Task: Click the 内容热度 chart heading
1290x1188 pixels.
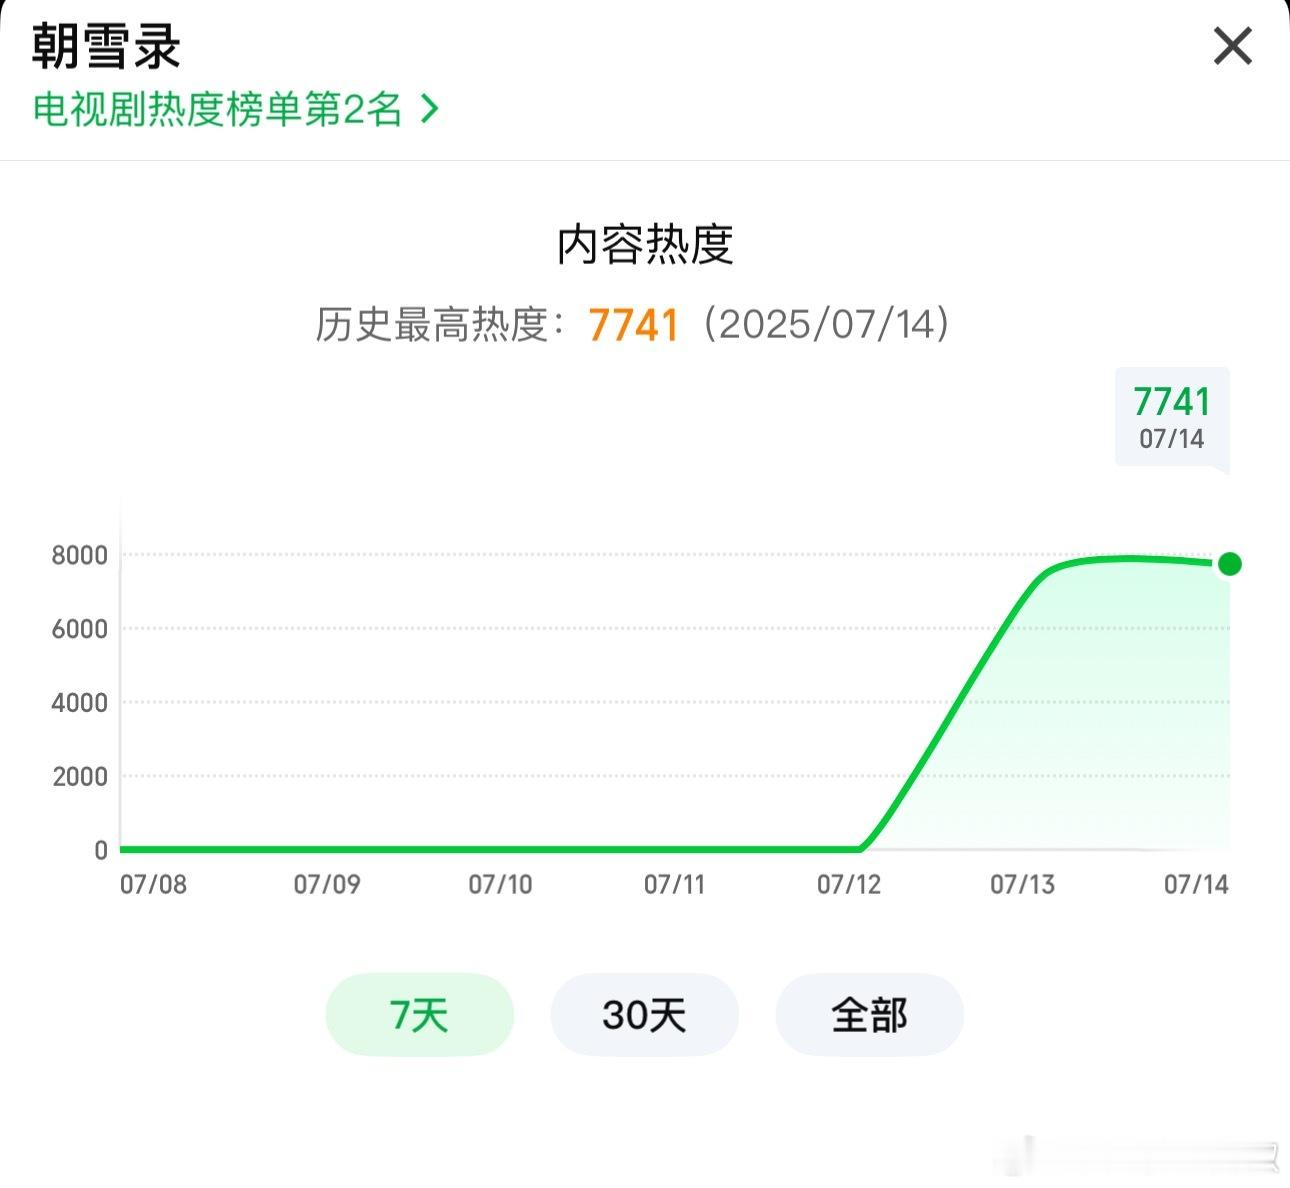Action: (x=645, y=245)
